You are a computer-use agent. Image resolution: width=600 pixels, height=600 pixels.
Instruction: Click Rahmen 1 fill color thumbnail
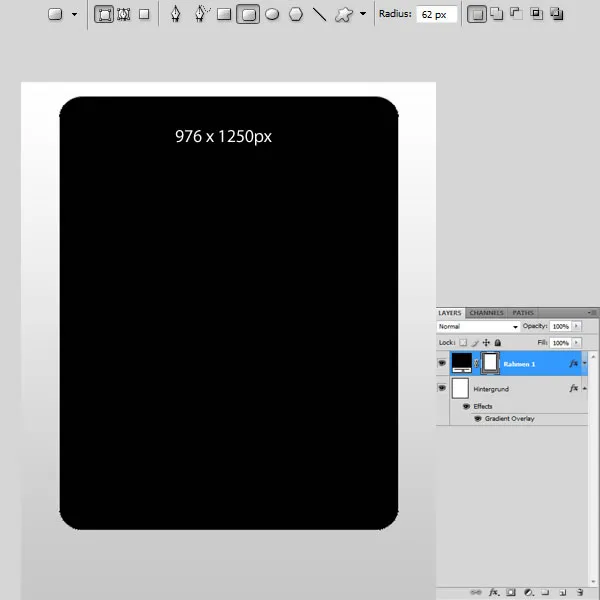(462, 363)
